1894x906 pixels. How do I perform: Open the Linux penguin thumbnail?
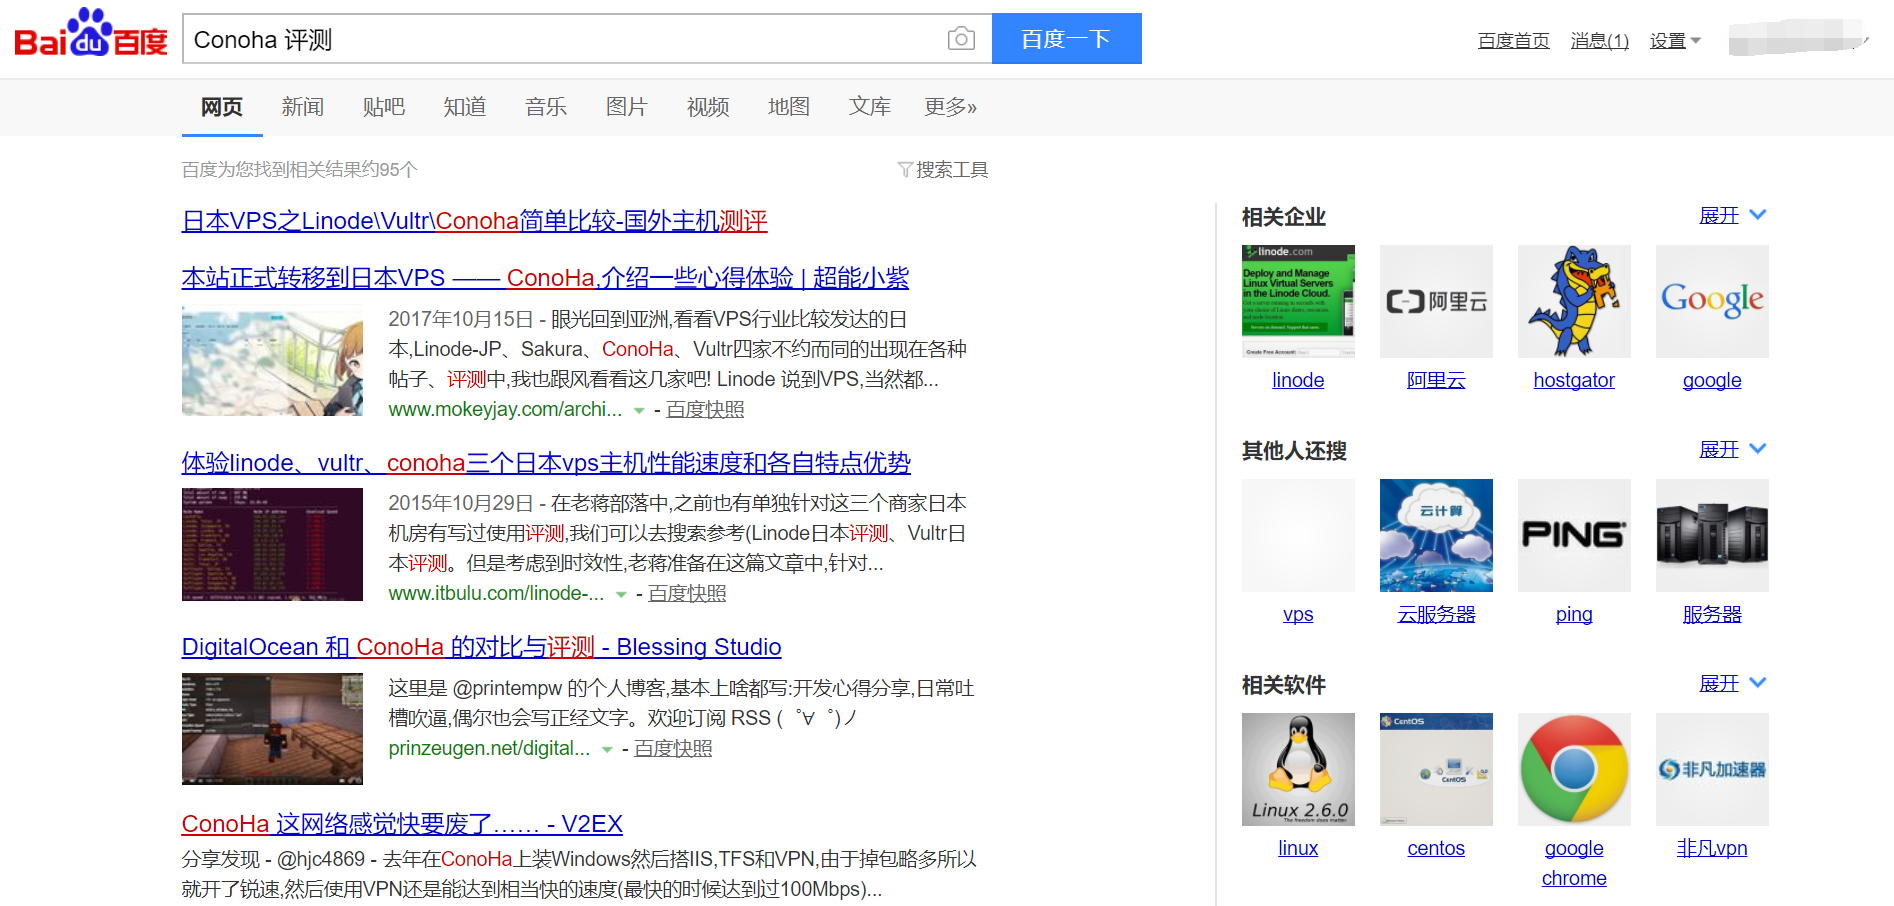[1298, 769]
